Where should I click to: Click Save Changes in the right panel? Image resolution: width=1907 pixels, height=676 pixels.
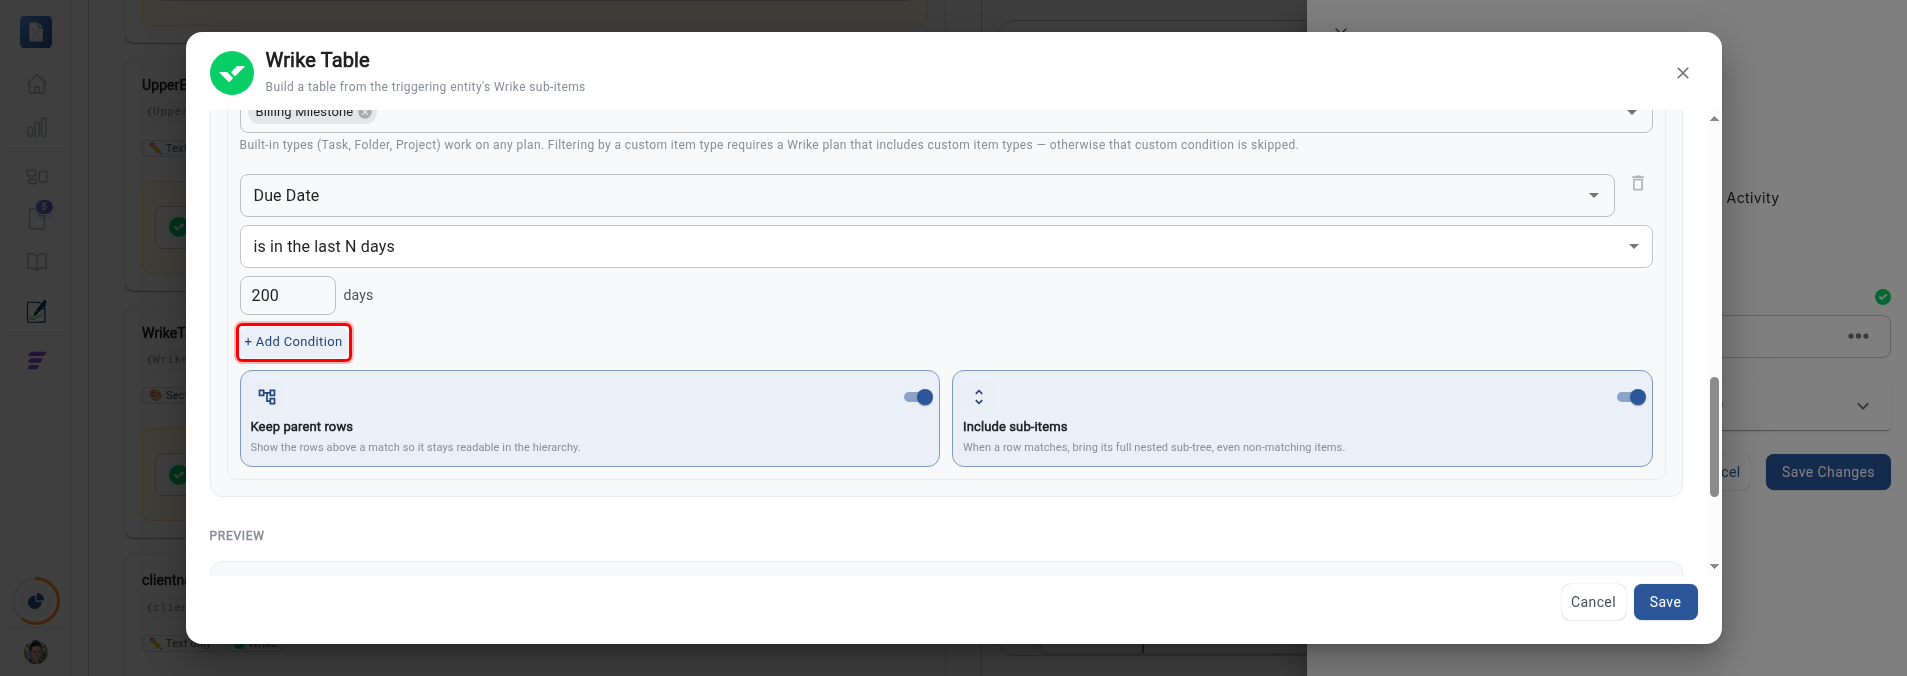click(x=1828, y=472)
